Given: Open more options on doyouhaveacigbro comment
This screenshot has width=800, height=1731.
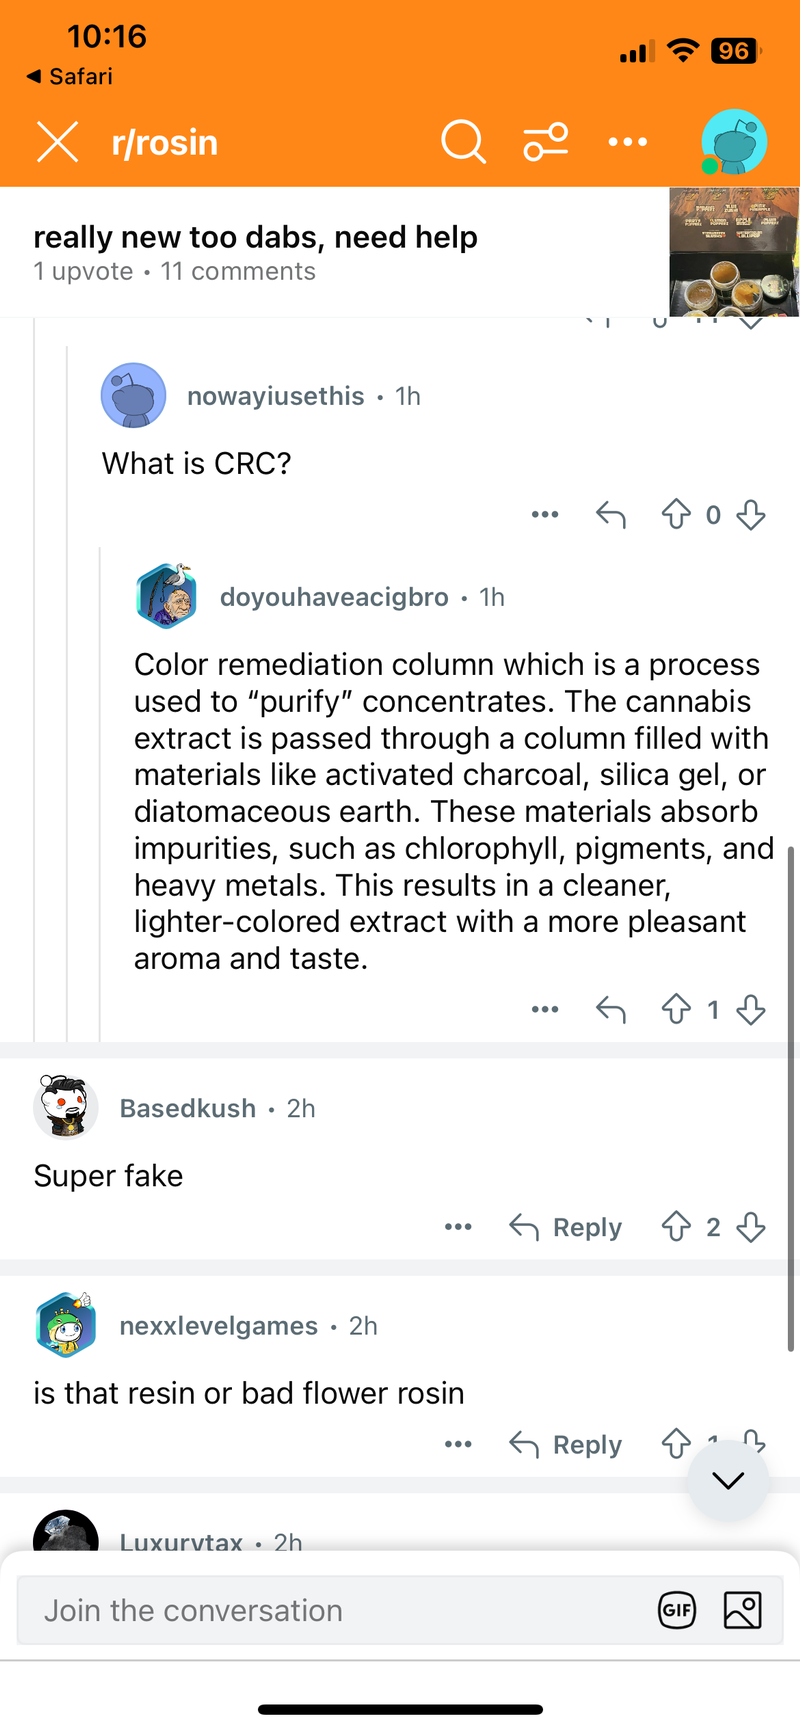Looking at the screenshot, I should pyautogui.click(x=545, y=1010).
